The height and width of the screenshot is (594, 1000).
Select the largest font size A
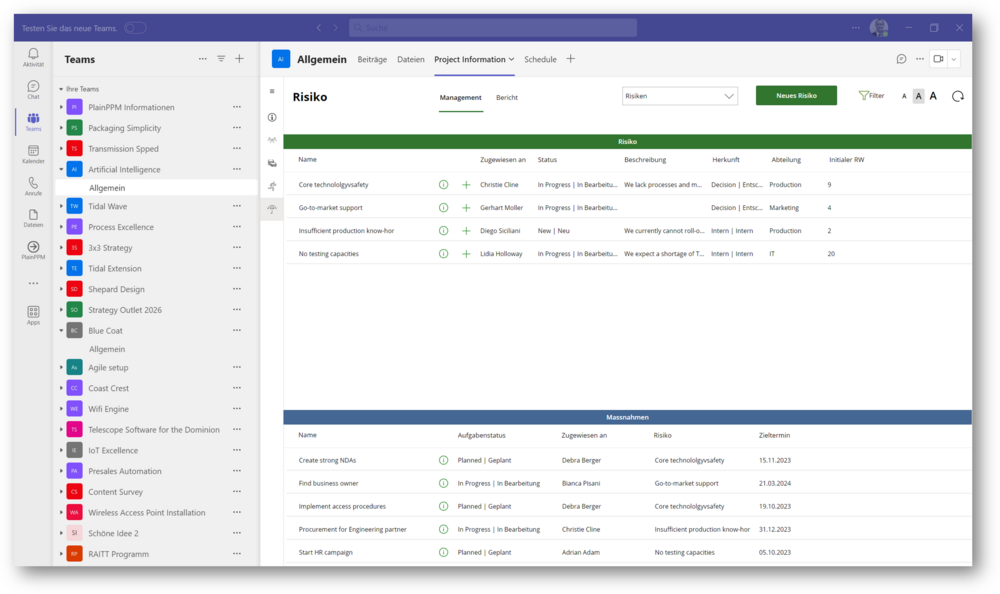[x=933, y=96]
